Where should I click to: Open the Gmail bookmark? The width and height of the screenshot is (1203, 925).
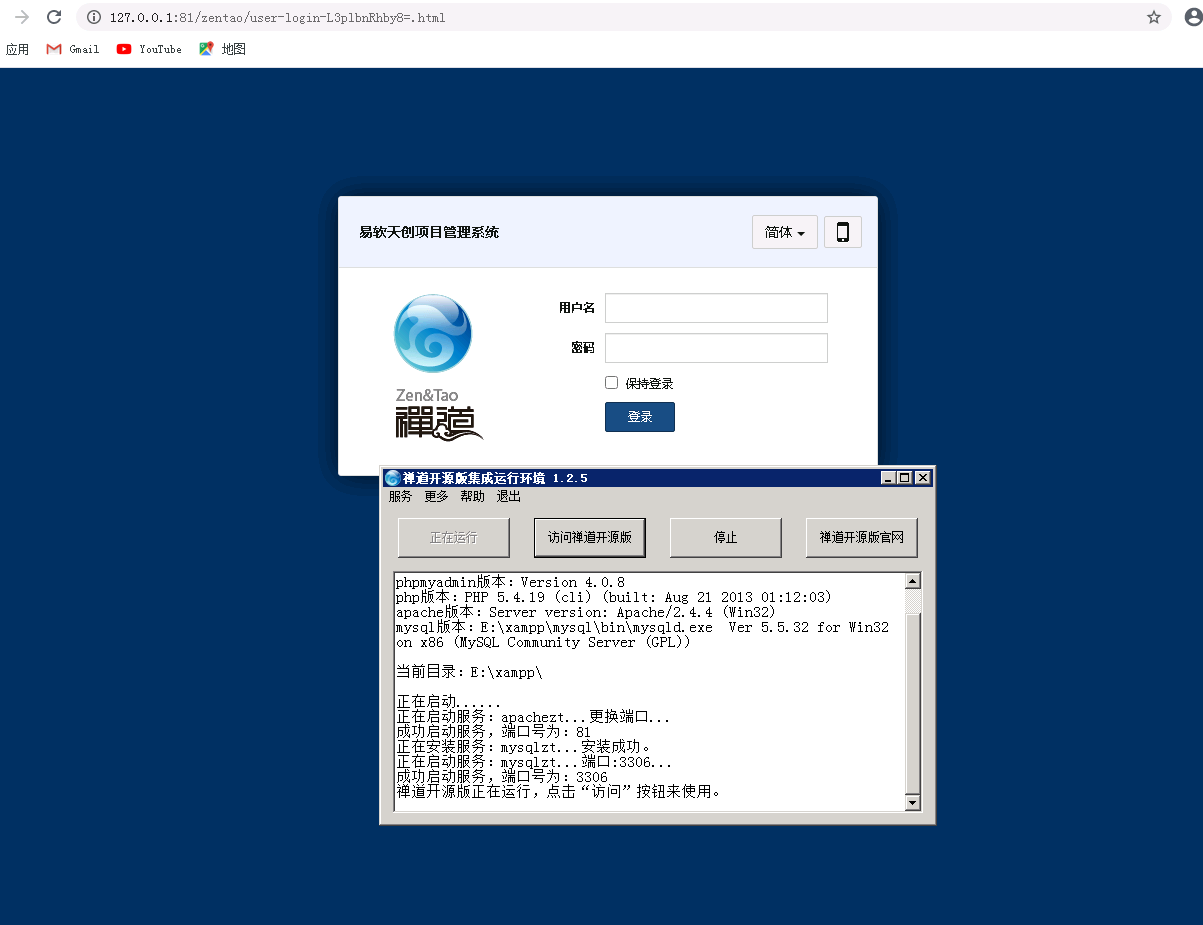coord(73,49)
